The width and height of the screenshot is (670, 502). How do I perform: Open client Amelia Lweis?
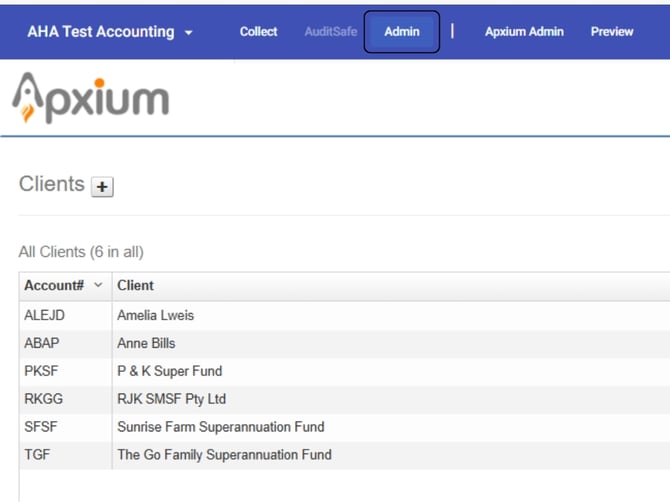click(156, 316)
